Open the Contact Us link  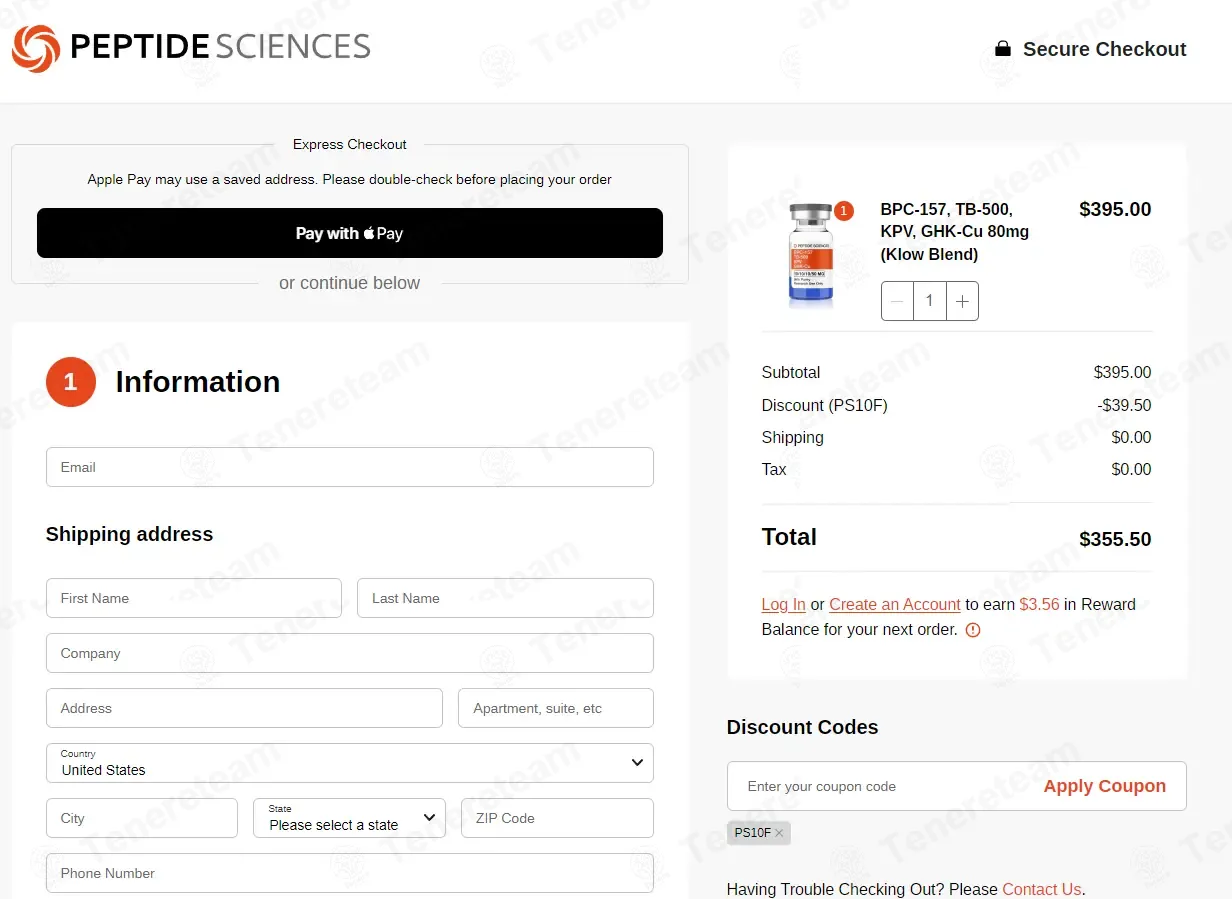[x=1041, y=889]
